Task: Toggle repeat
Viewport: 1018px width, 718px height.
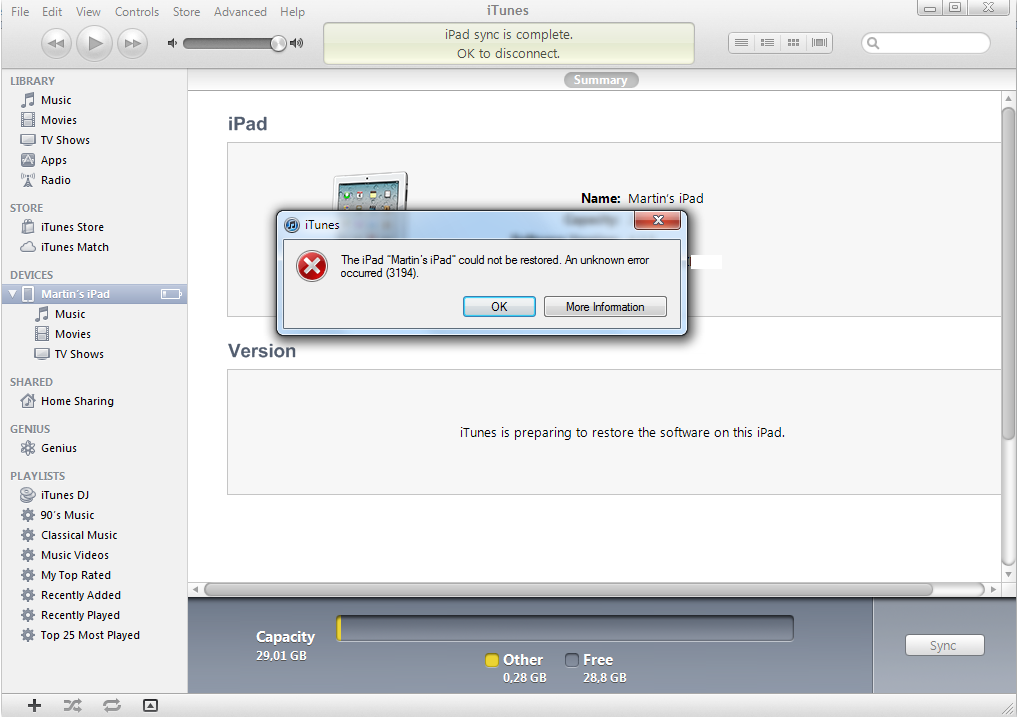Action: (112, 706)
